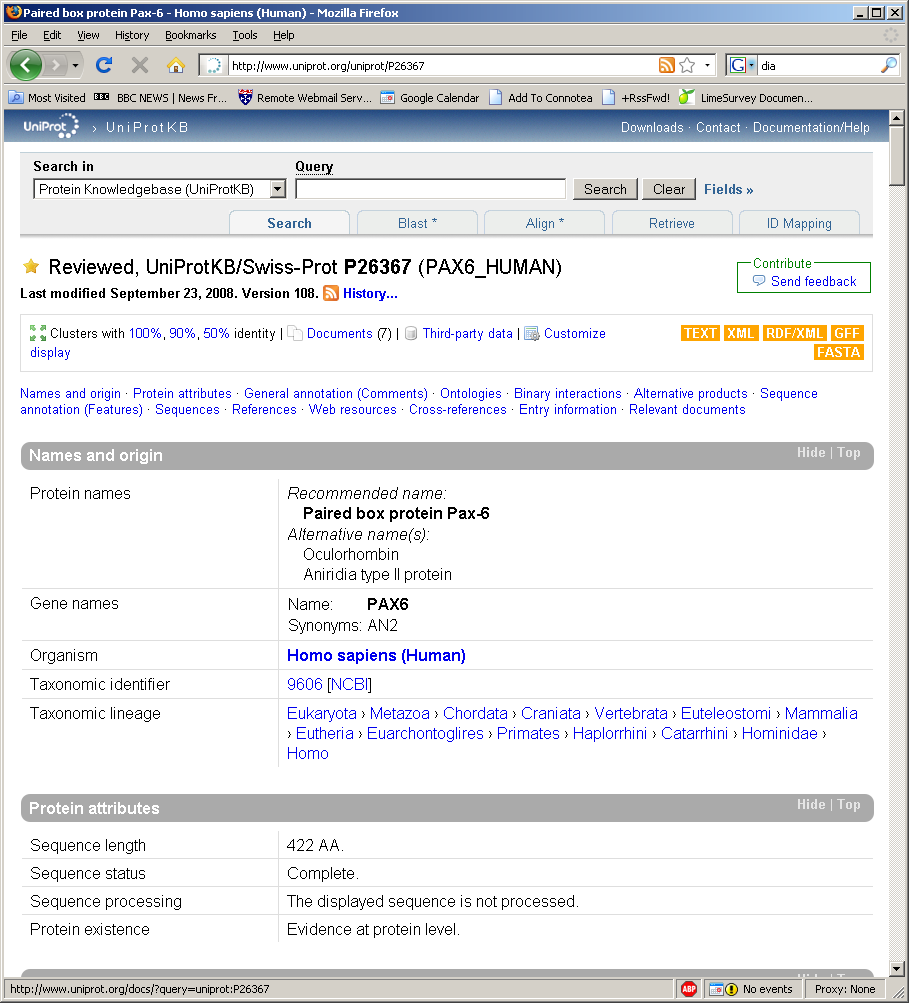Bookmark the page with the star icon
909x1003 pixels.
coord(687,65)
